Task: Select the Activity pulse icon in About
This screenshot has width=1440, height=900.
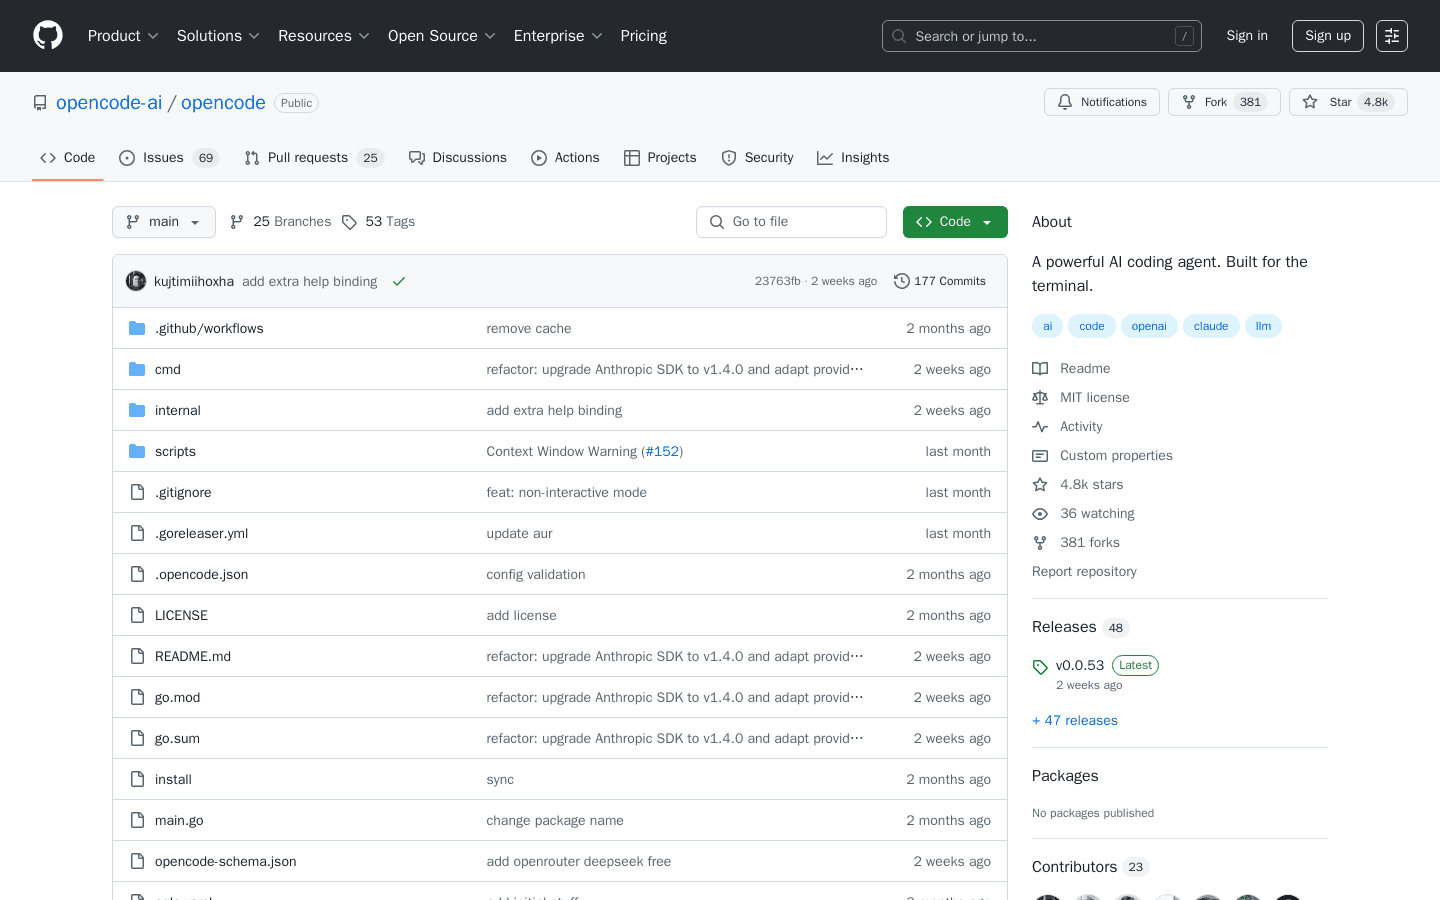Action: click(x=1040, y=426)
